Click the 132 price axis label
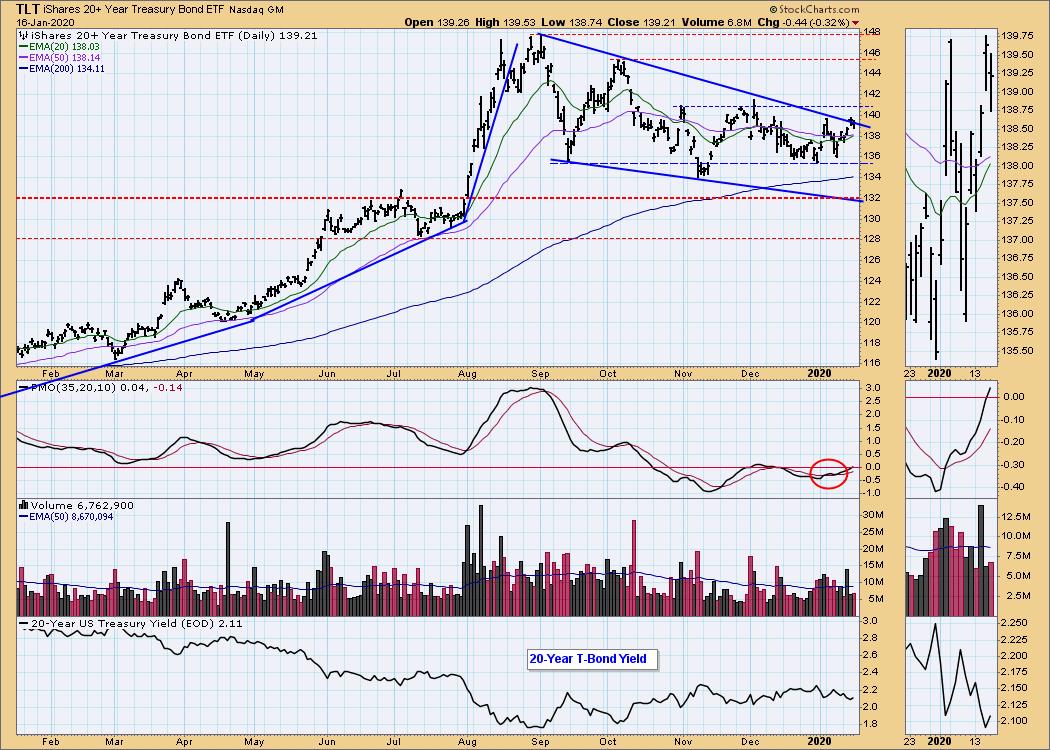The width and height of the screenshot is (1050, 750). click(872, 198)
